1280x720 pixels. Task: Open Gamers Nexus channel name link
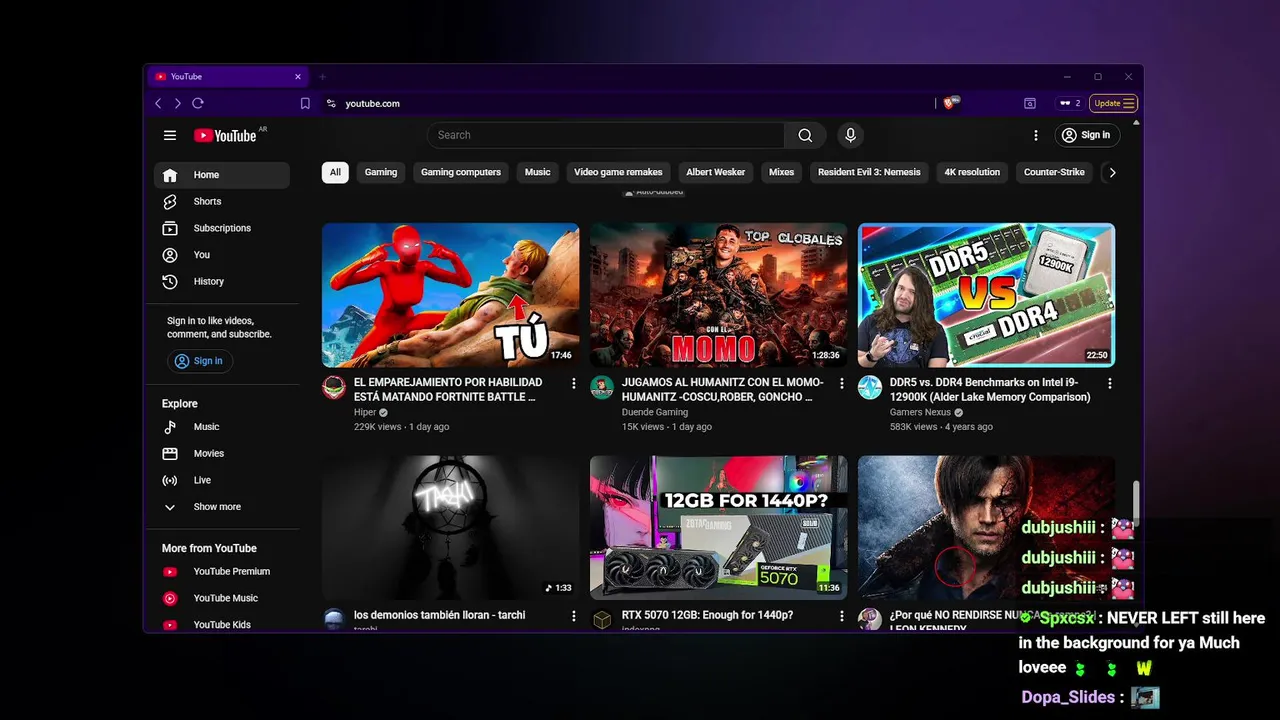tap(920, 412)
